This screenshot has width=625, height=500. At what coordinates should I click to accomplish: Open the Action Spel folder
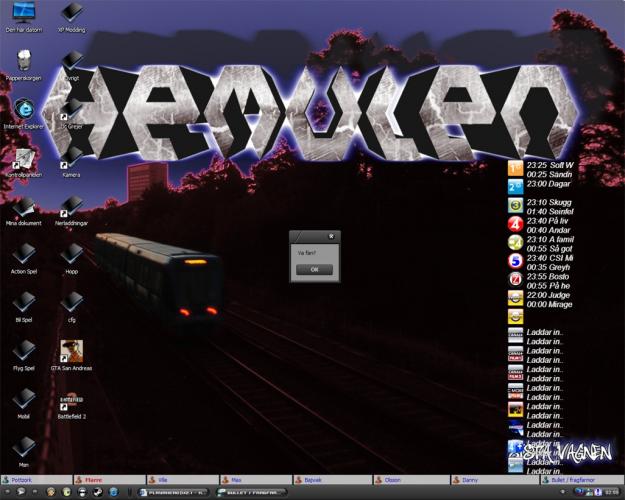pos(23,254)
